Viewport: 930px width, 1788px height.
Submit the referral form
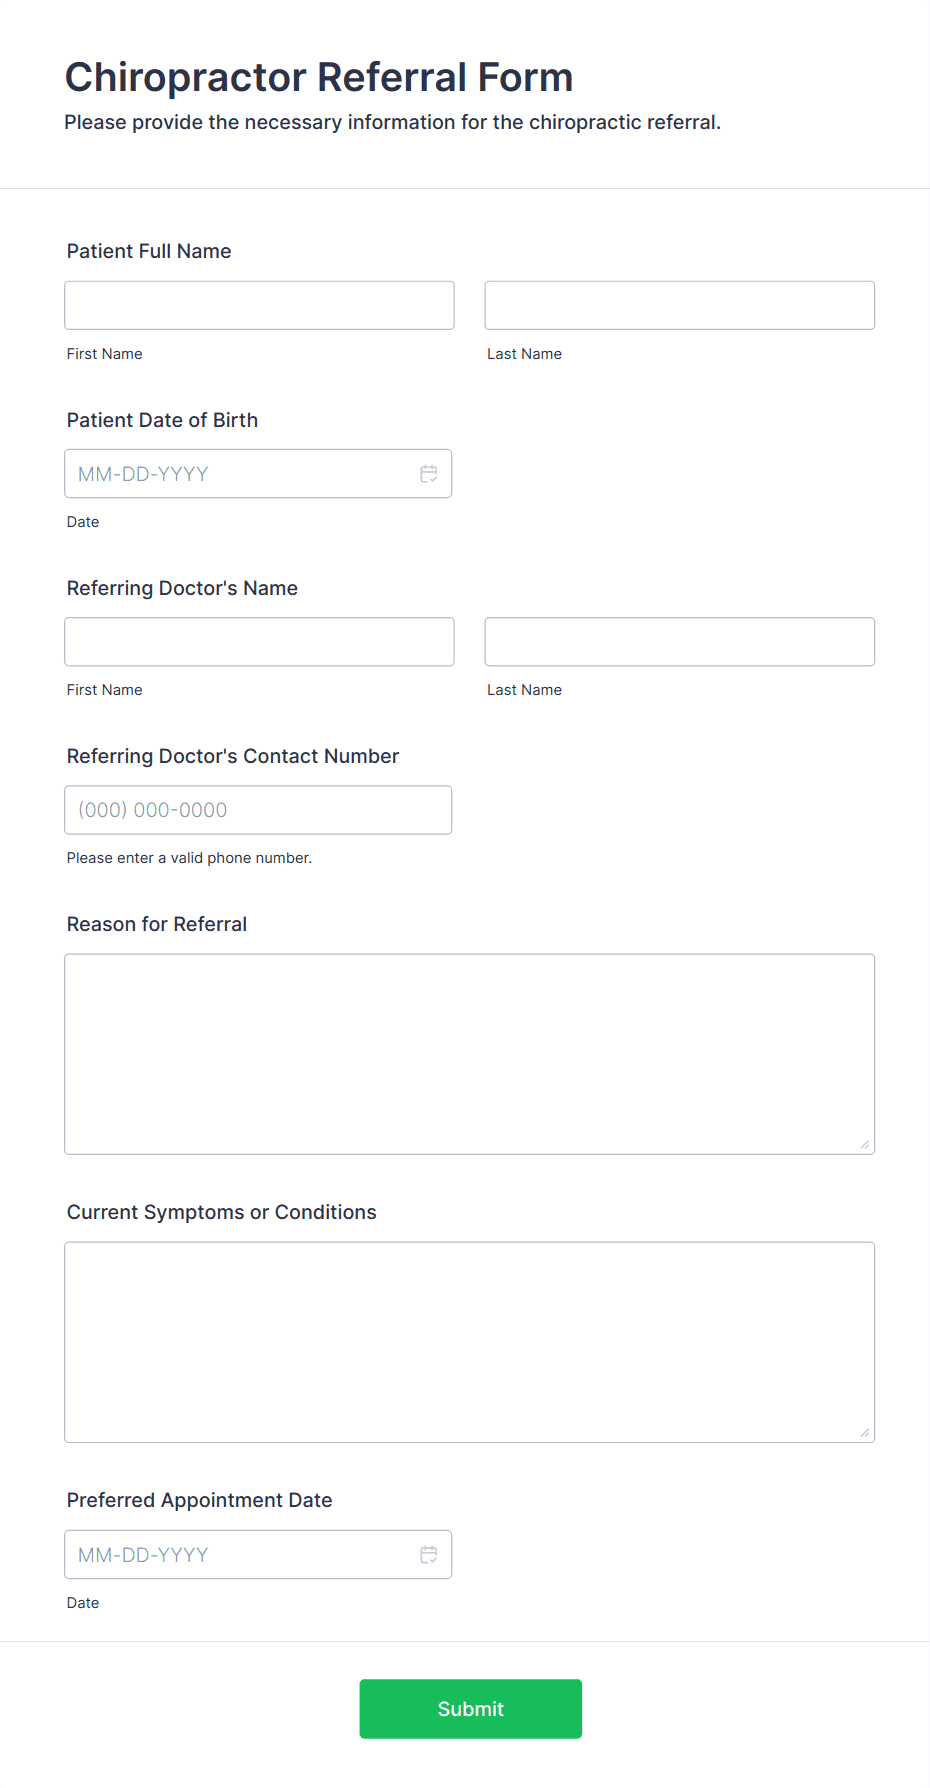(471, 1709)
